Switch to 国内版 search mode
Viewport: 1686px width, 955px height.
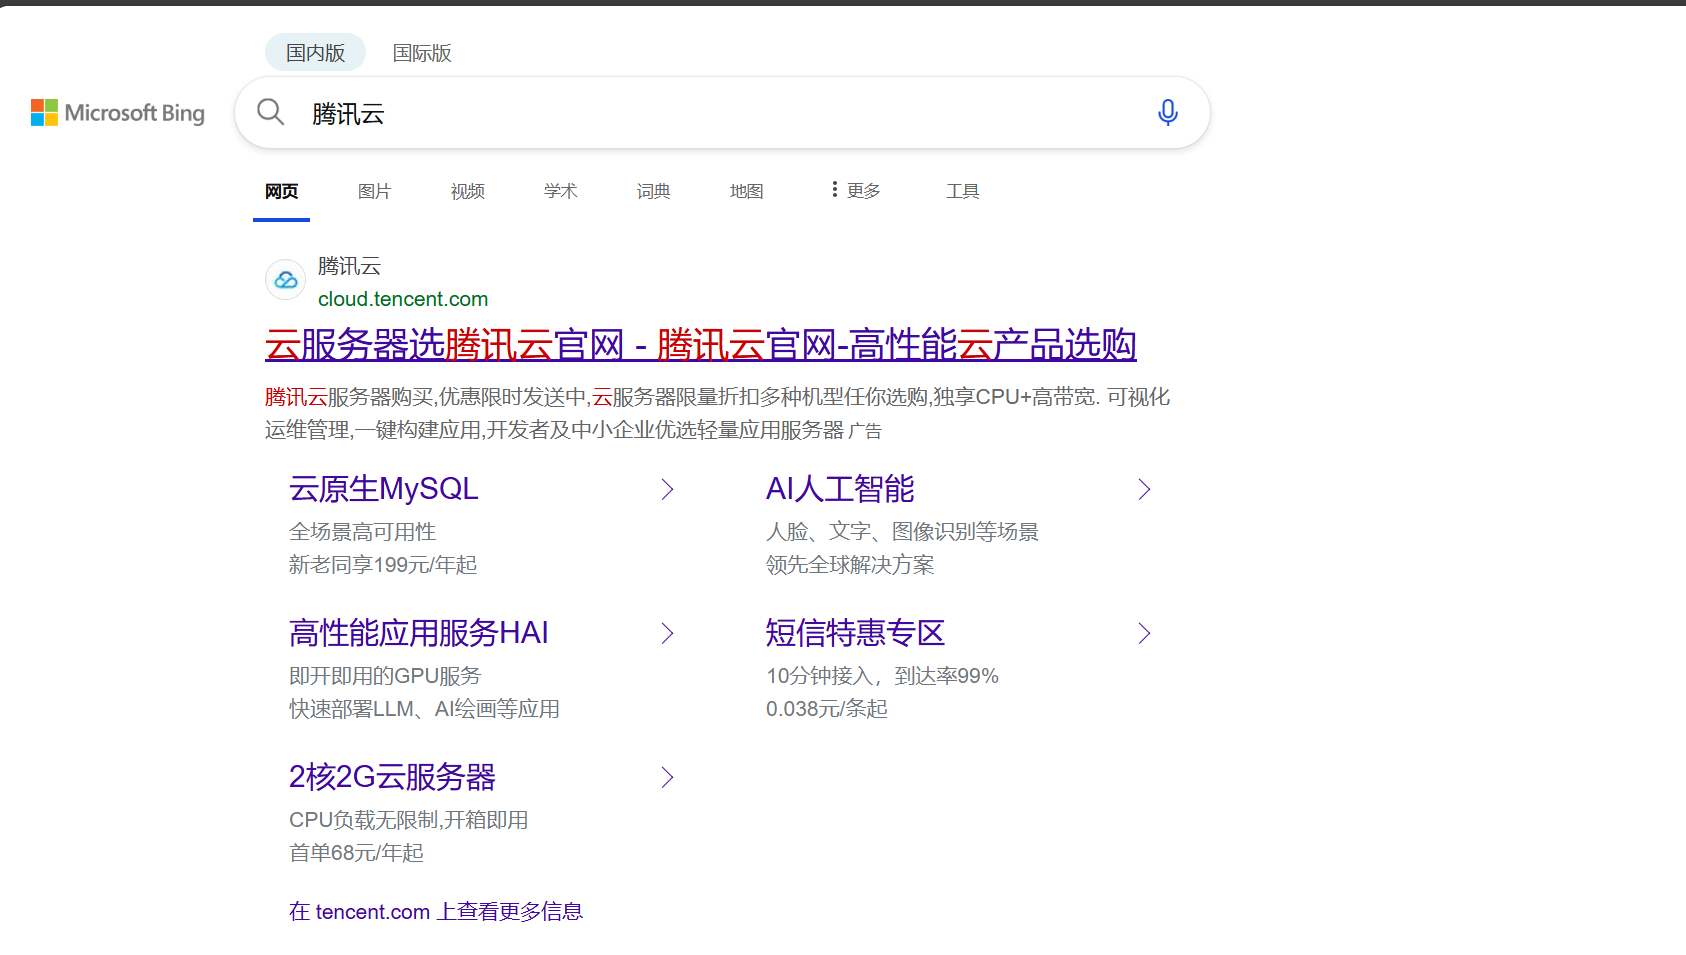[x=315, y=53]
